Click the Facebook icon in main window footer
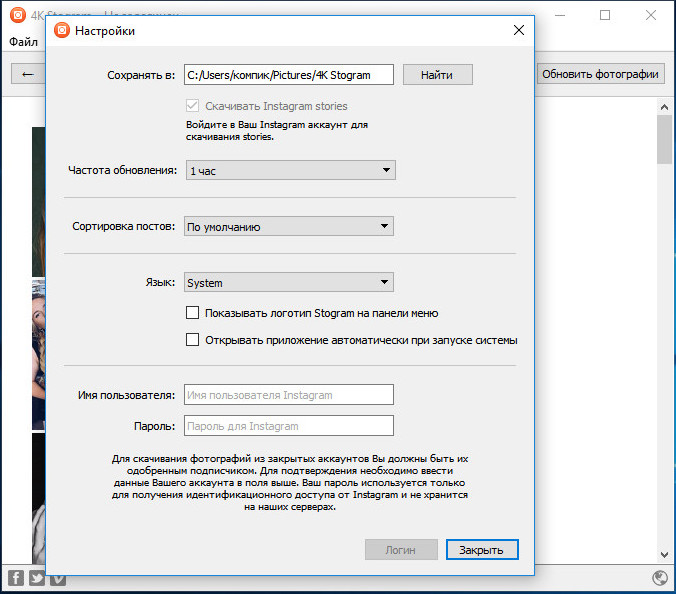The height and width of the screenshot is (594, 676). coord(16,578)
